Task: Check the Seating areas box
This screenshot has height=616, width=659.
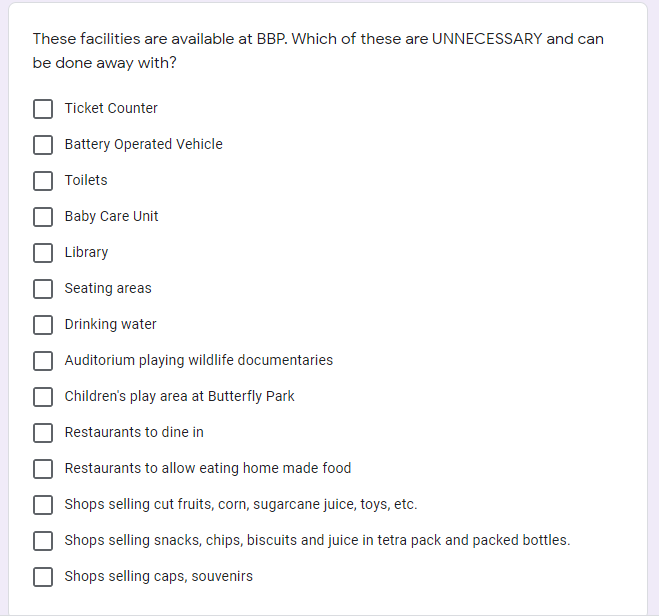Action: [43, 288]
